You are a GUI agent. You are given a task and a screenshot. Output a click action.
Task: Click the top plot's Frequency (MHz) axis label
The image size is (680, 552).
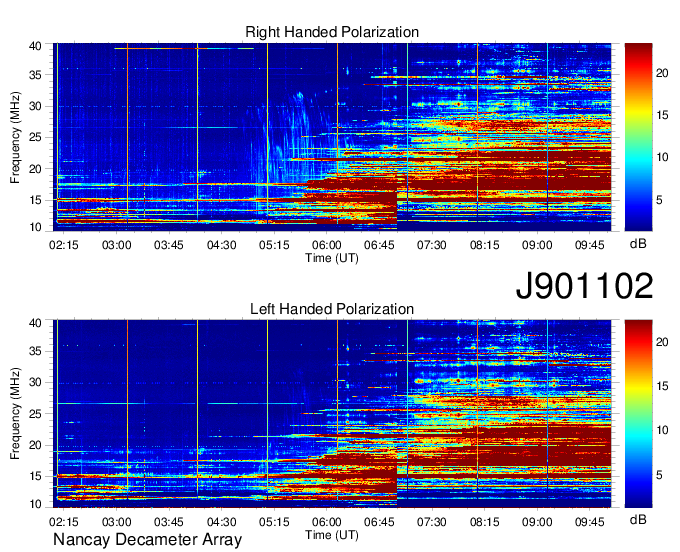(x=15, y=137)
